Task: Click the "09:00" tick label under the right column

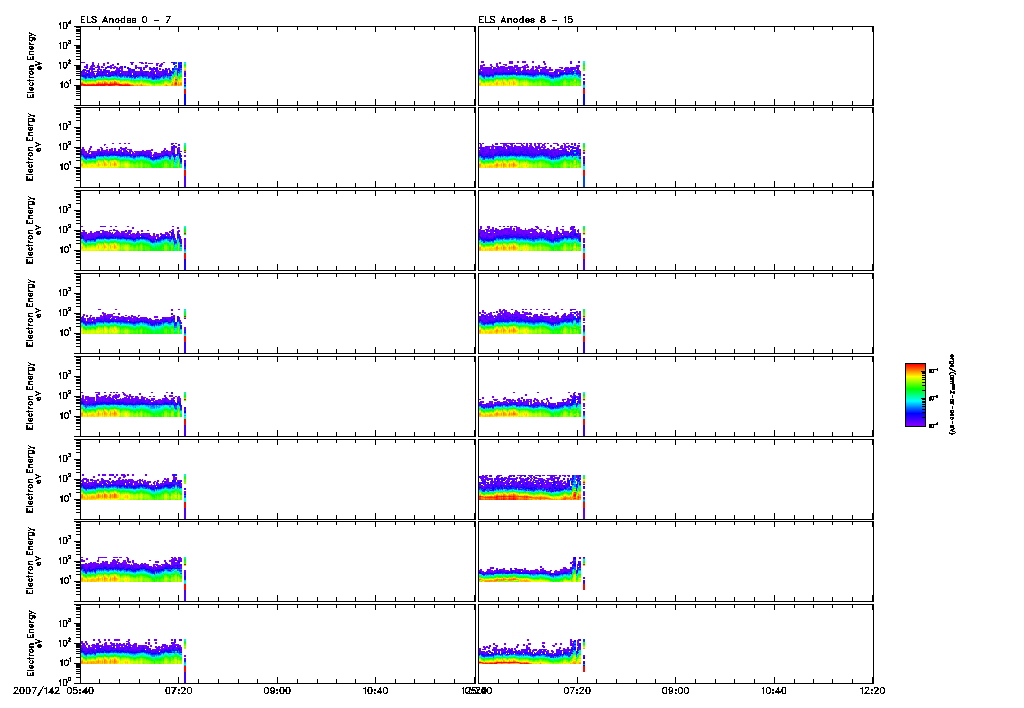Action: click(x=675, y=690)
